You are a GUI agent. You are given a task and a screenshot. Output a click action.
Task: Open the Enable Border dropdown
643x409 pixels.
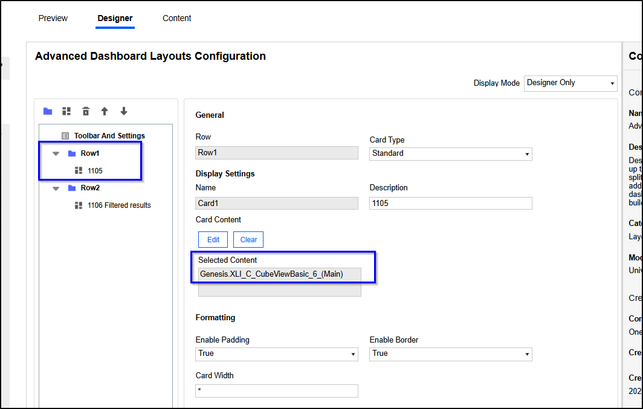[450, 354]
